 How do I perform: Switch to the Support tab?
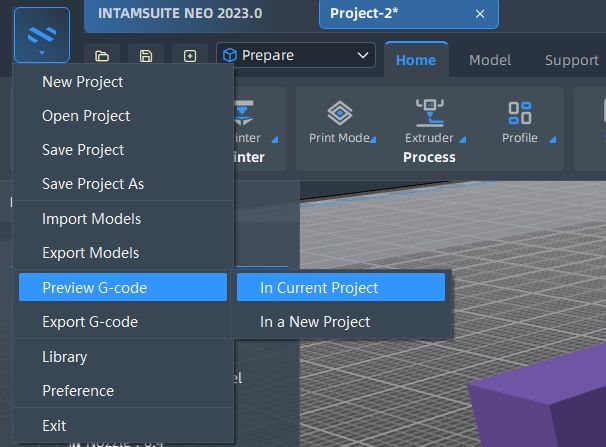click(x=572, y=60)
